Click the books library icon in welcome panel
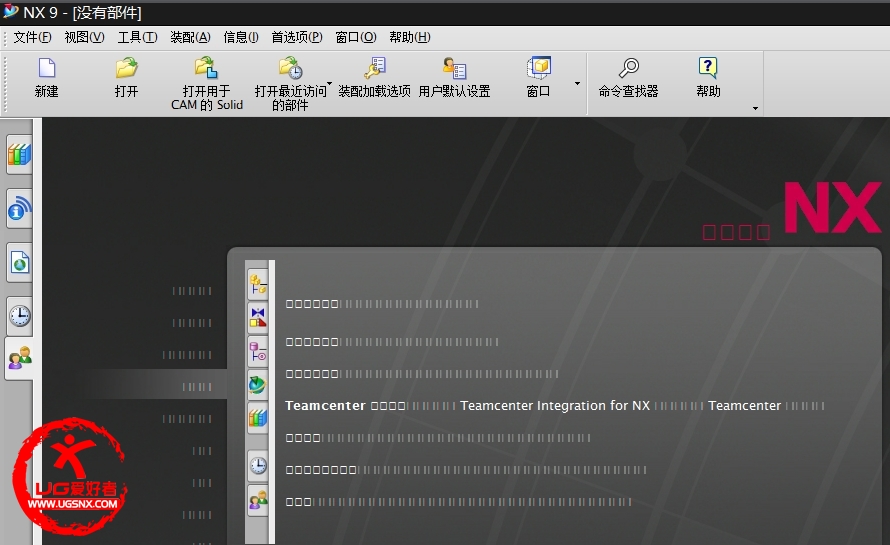The image size is (890, 545). tap(258, 419)
